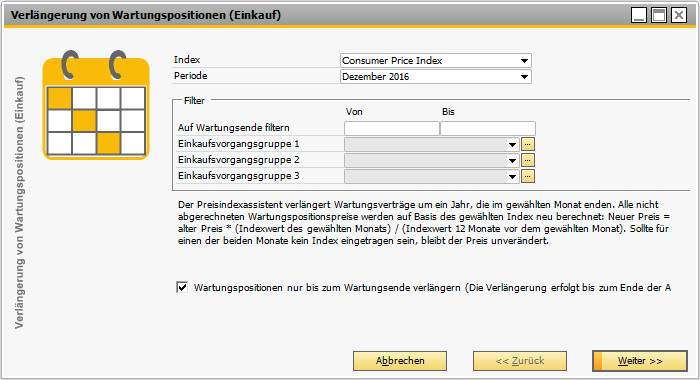Click the Periode label
Screen dimensions: 700x380
click(x=191, y=76)
